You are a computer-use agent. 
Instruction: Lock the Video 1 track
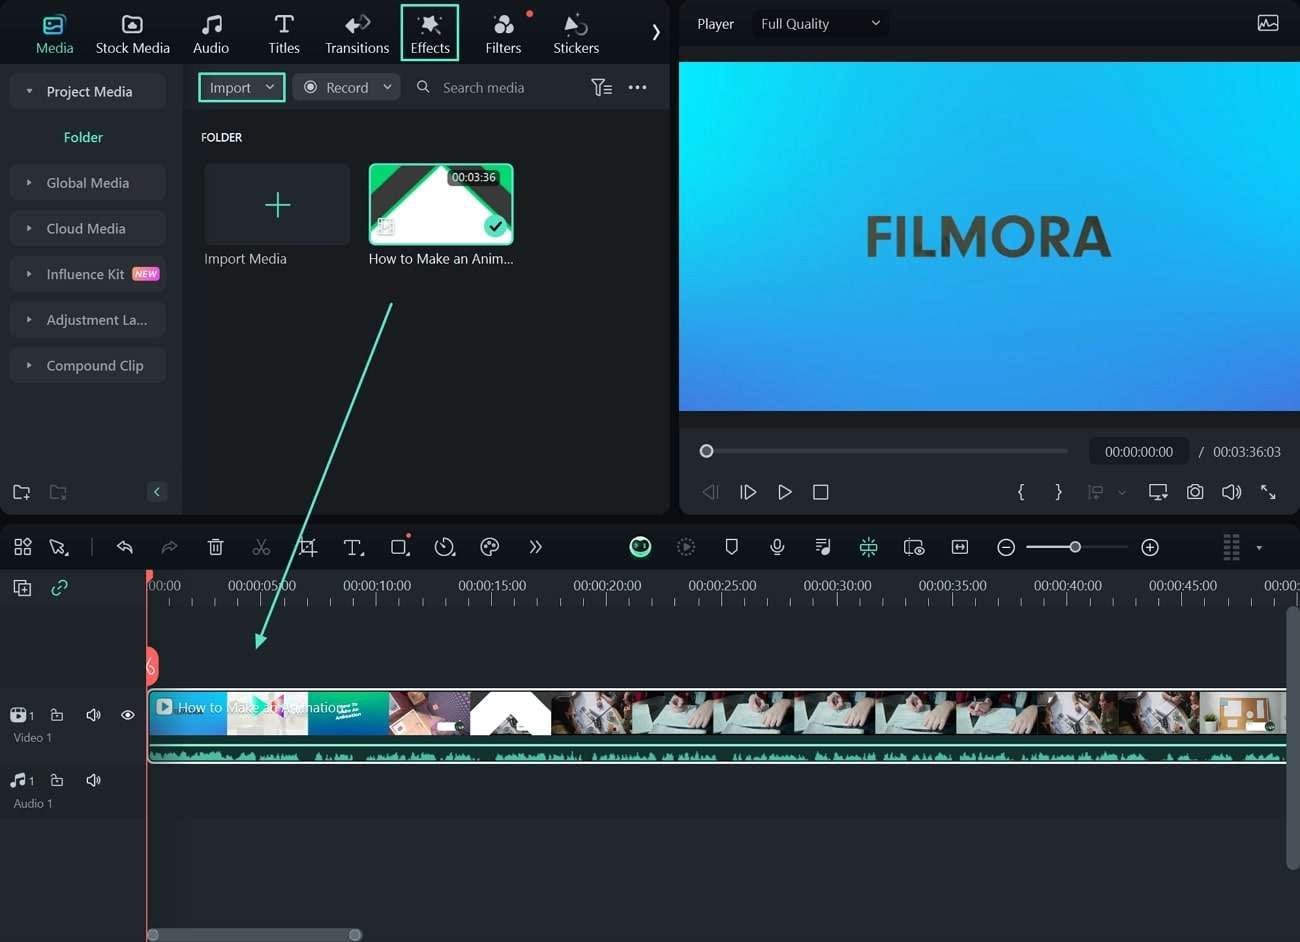click(x=57, y=715)
